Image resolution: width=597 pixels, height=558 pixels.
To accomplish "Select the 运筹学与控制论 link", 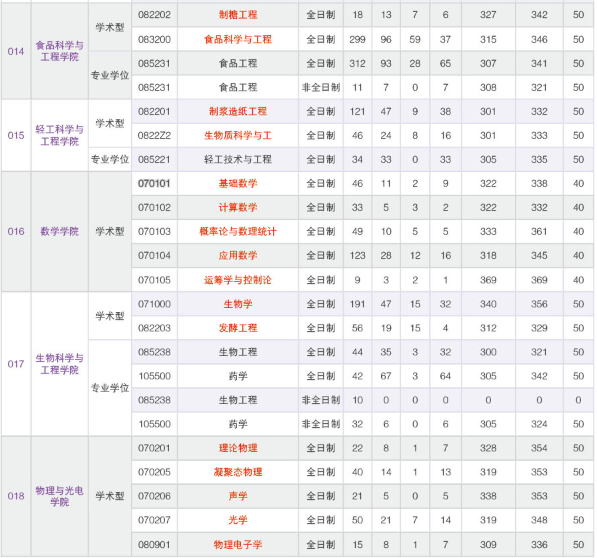I will (238, 280).
